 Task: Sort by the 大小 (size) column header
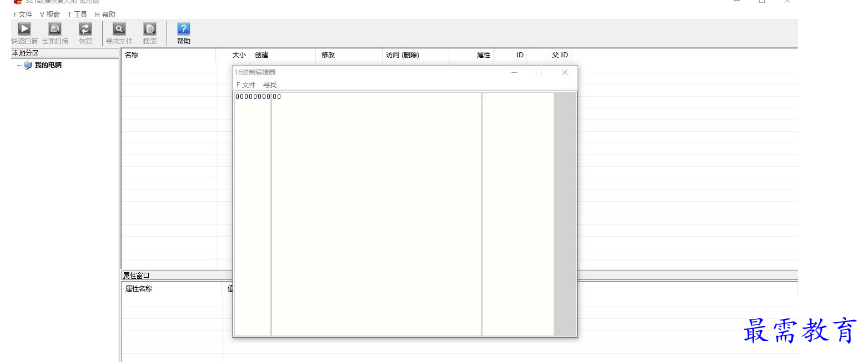pos(232,55)
